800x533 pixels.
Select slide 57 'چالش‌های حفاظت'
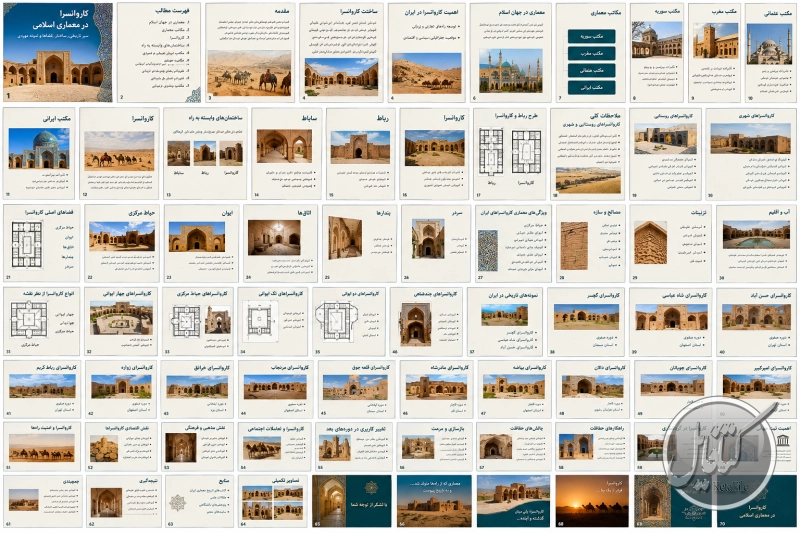[x=514, y=446]
